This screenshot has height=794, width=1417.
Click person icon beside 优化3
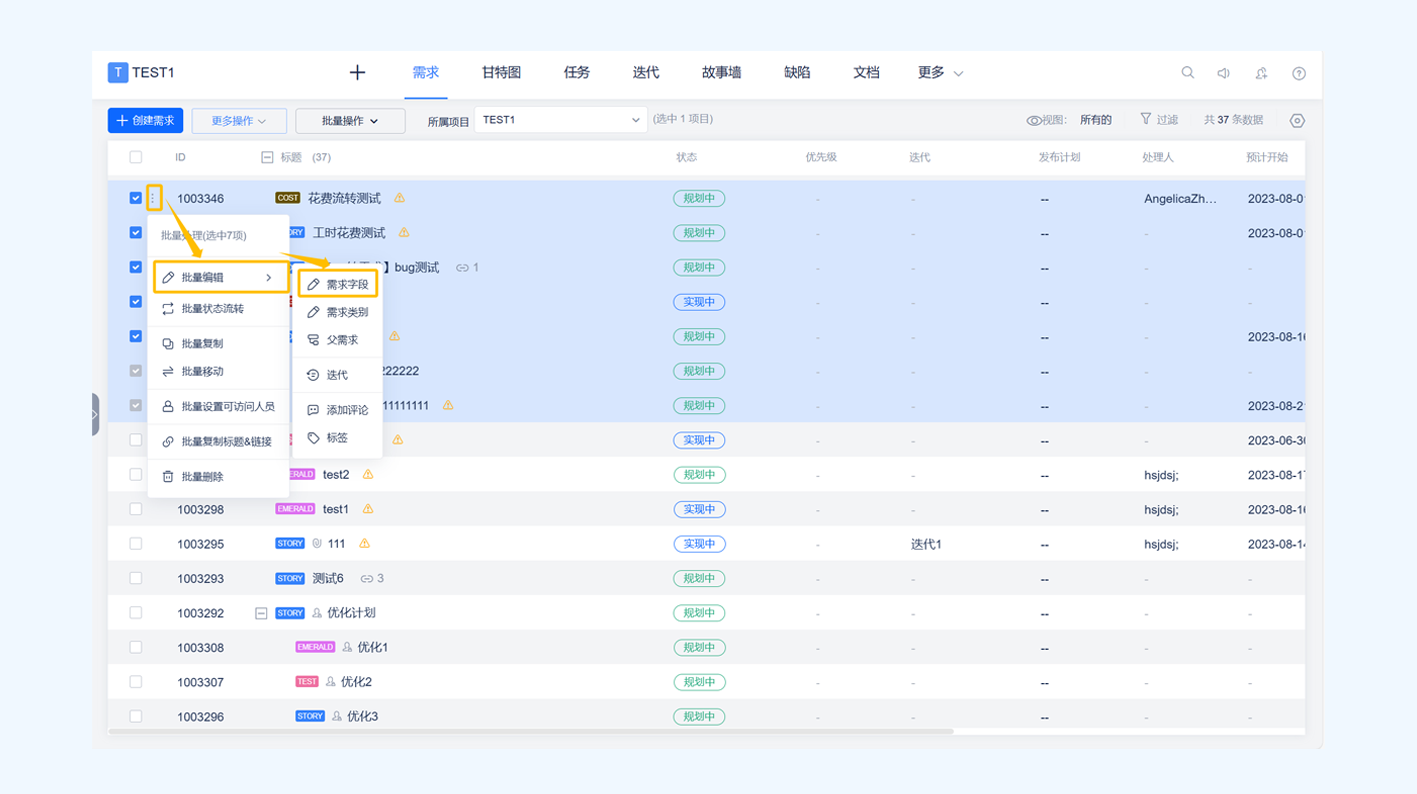(x=337, y=716)
